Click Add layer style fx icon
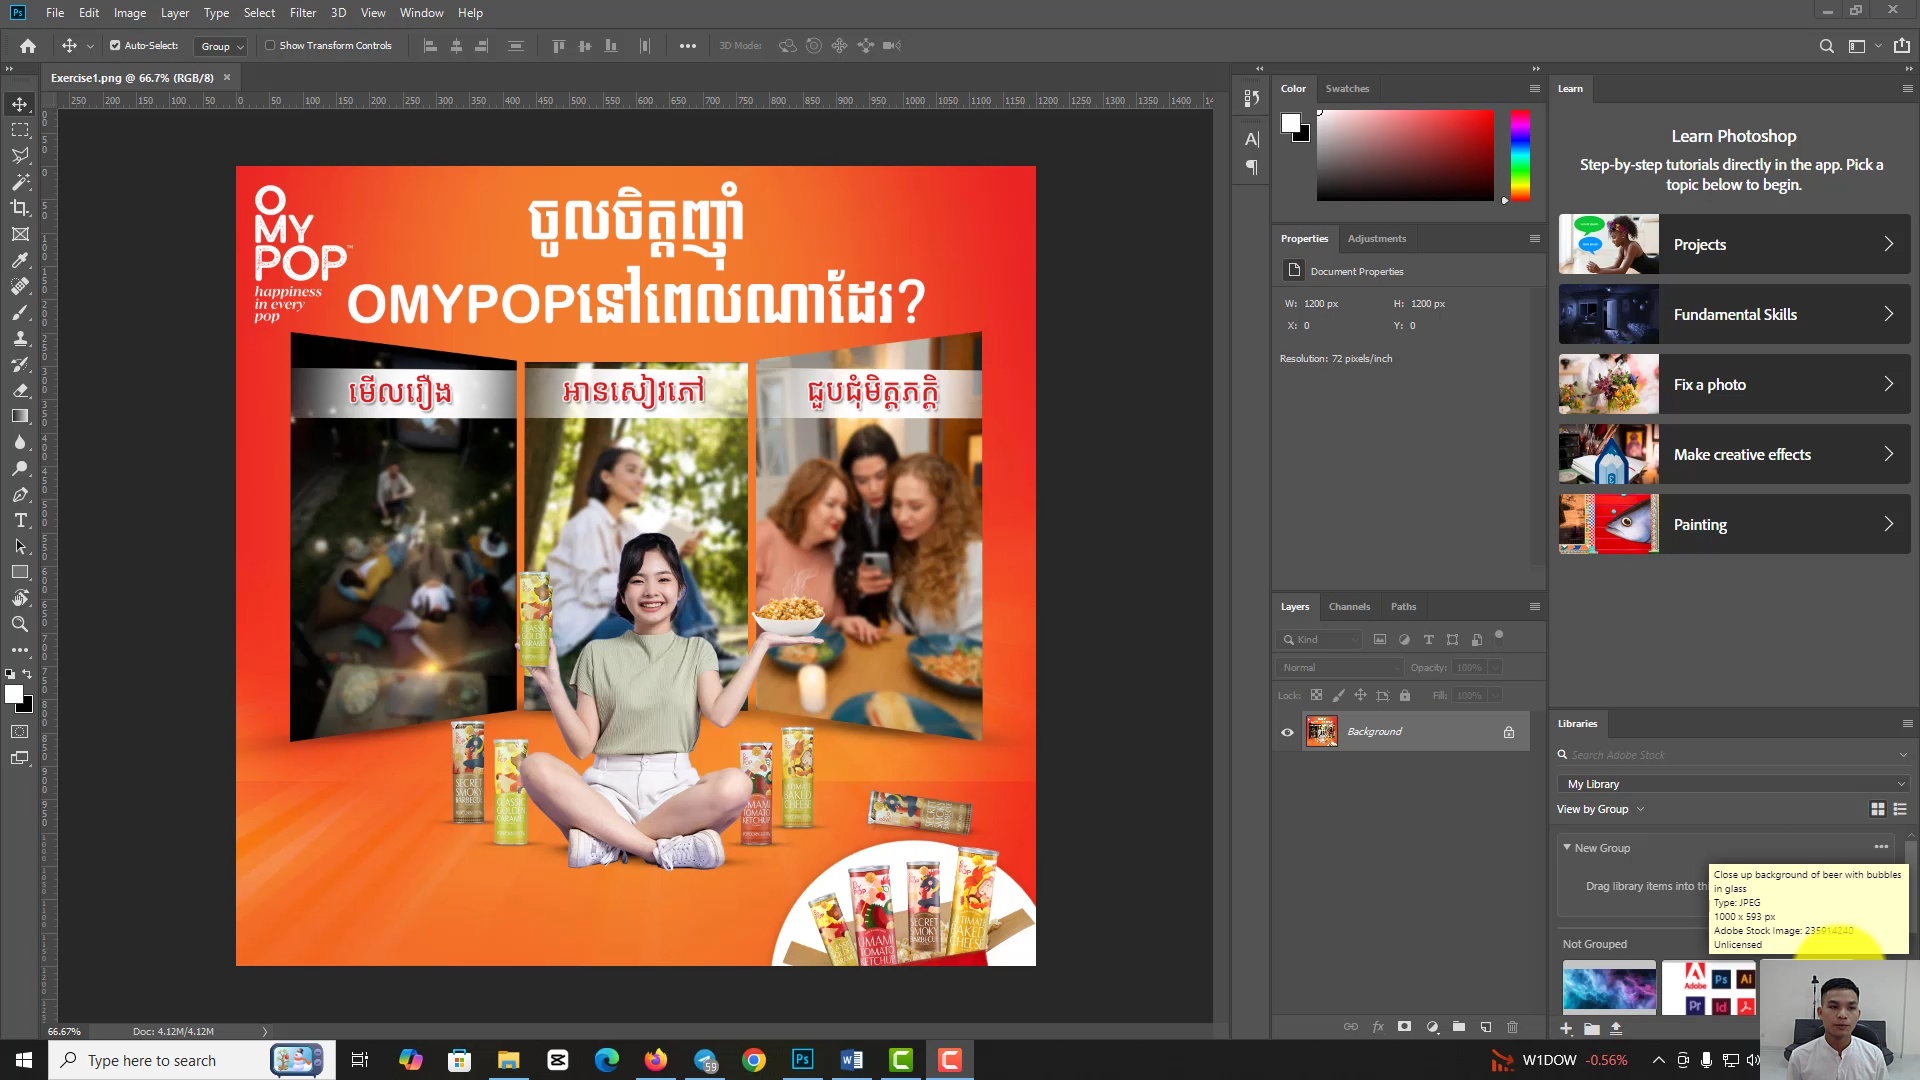This screenshot has height=1080, width=1920. coord(1378,1027)
